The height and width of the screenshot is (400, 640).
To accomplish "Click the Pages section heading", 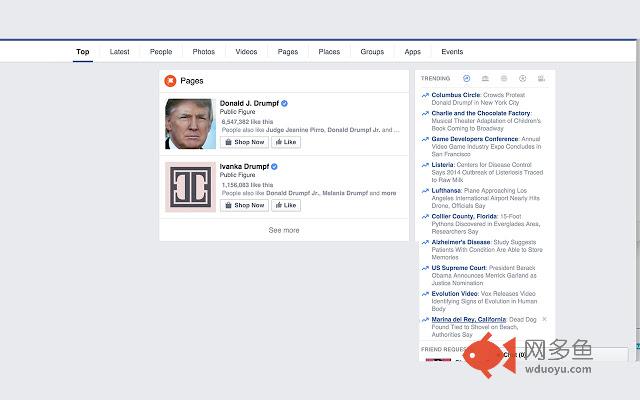I will [191, 81].
